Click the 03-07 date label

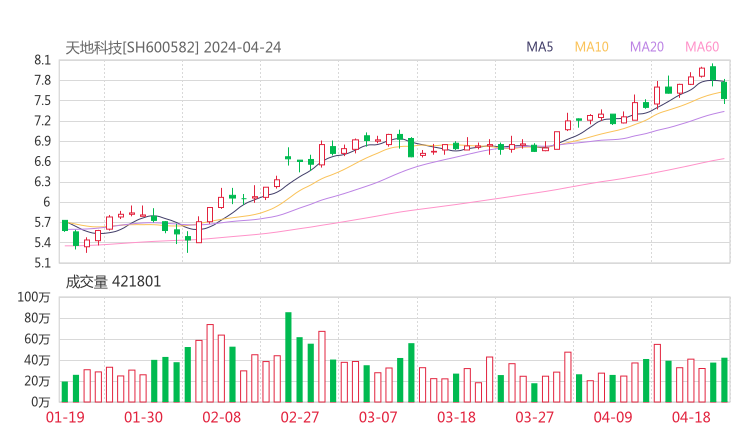click(378, 417)
